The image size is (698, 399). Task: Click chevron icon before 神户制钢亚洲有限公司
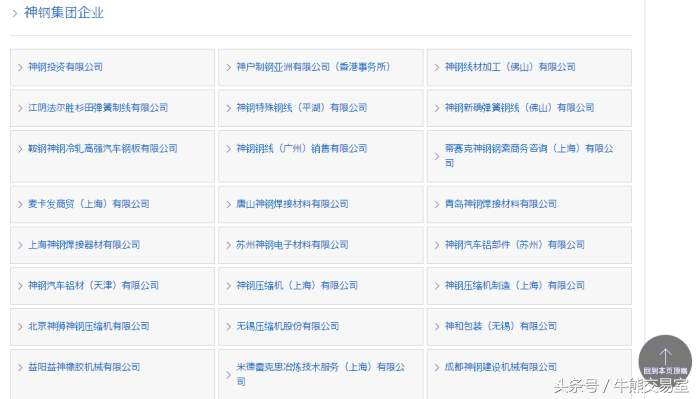[x=228, y=68]
